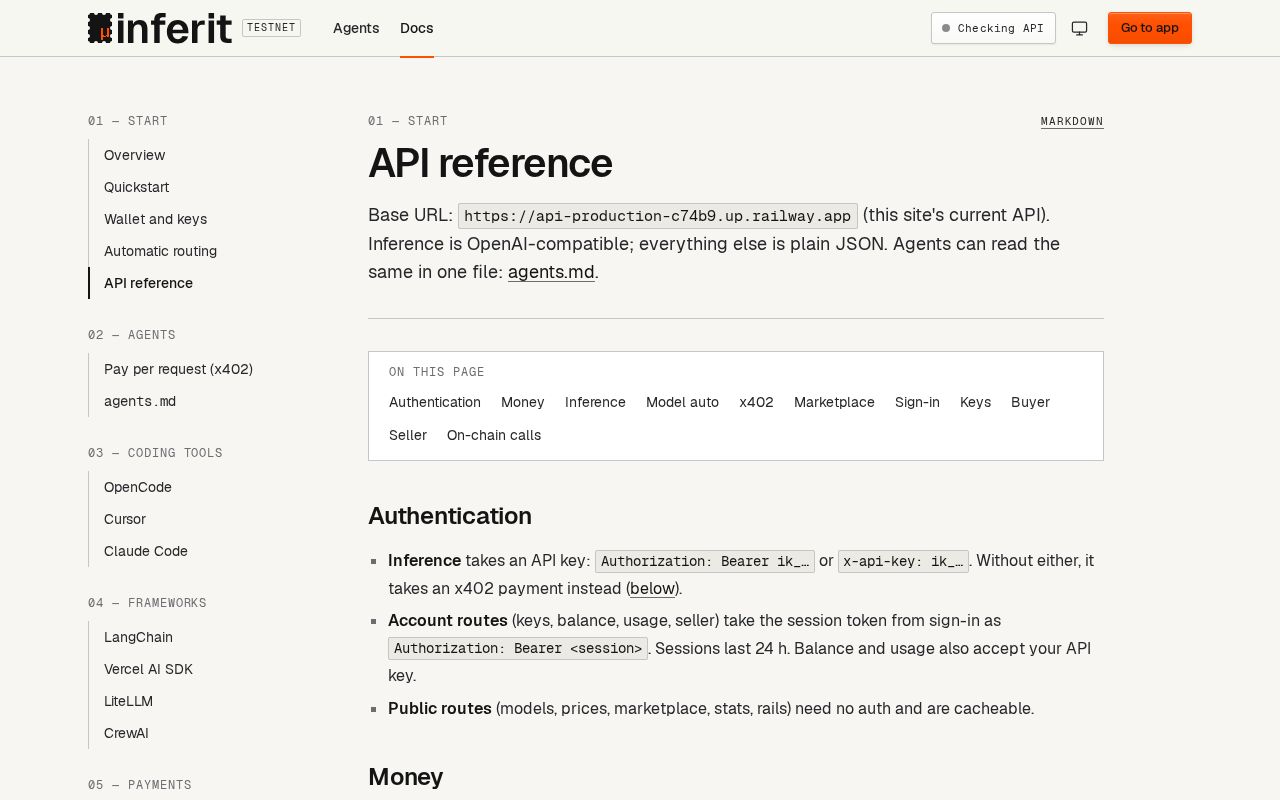The width and height of the screenshot is (1280, 800).
Task: Click the TESTNET badge
Action: point(271,28)
